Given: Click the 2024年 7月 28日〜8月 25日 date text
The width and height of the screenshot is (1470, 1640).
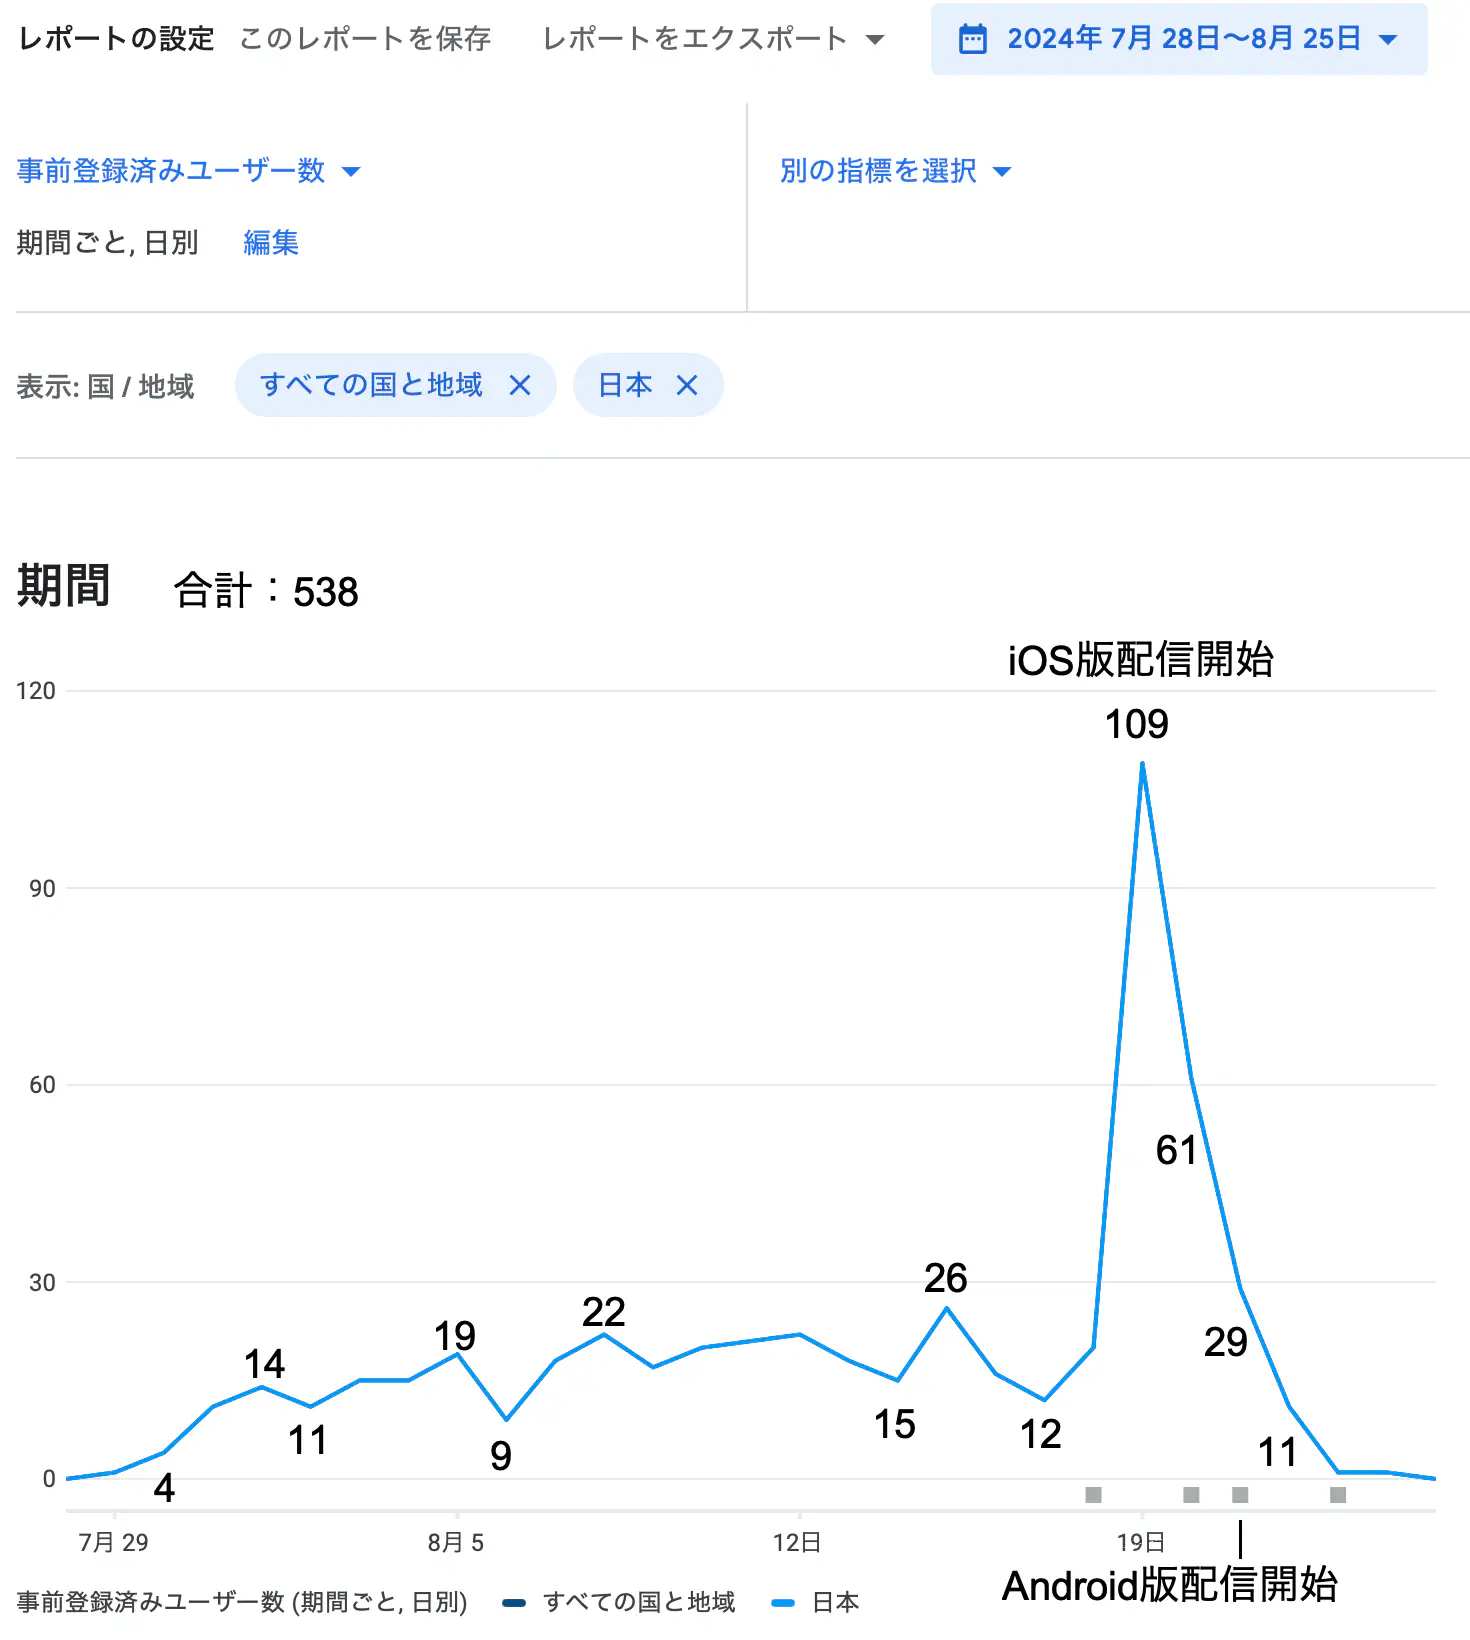Looking at the screenshot, I should (1184, 39).
